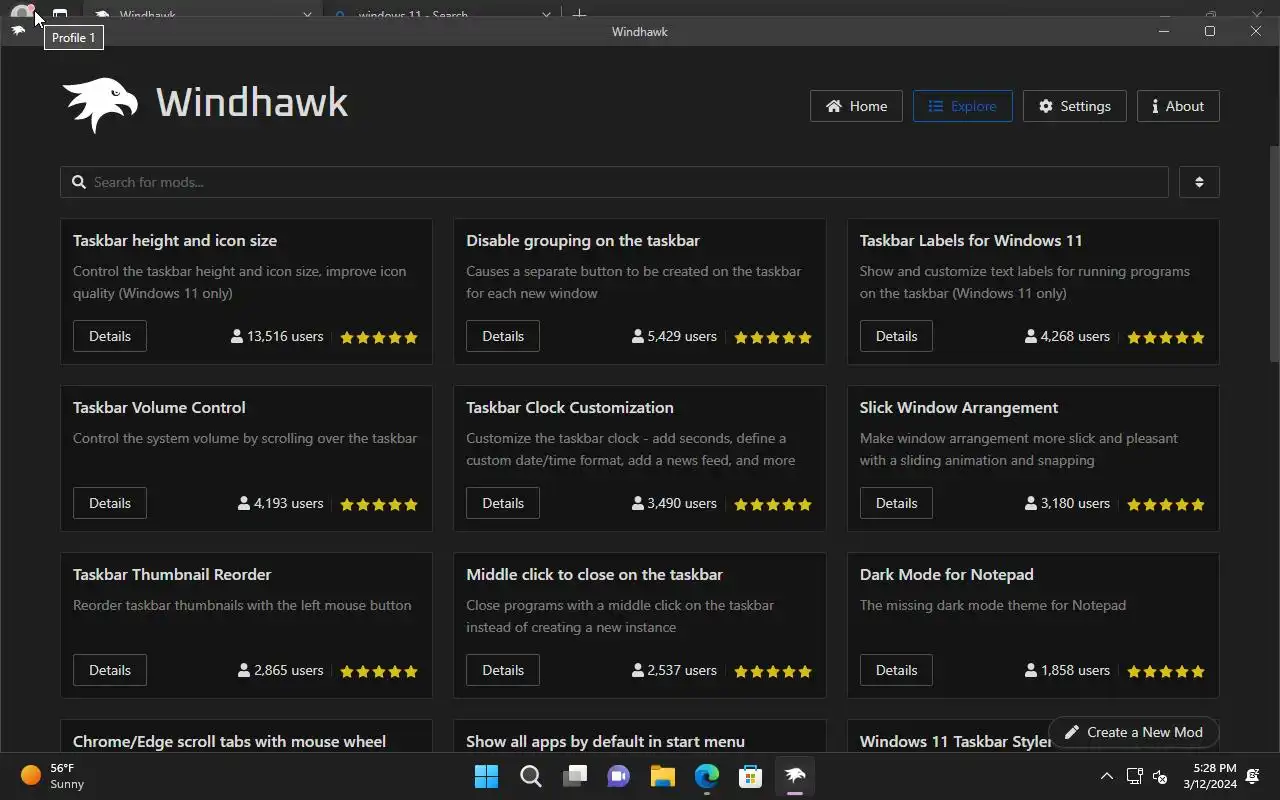This screenshot has height=800, width=1280.
Task: Show hidden system tray icons
Action: [1106, 776]
